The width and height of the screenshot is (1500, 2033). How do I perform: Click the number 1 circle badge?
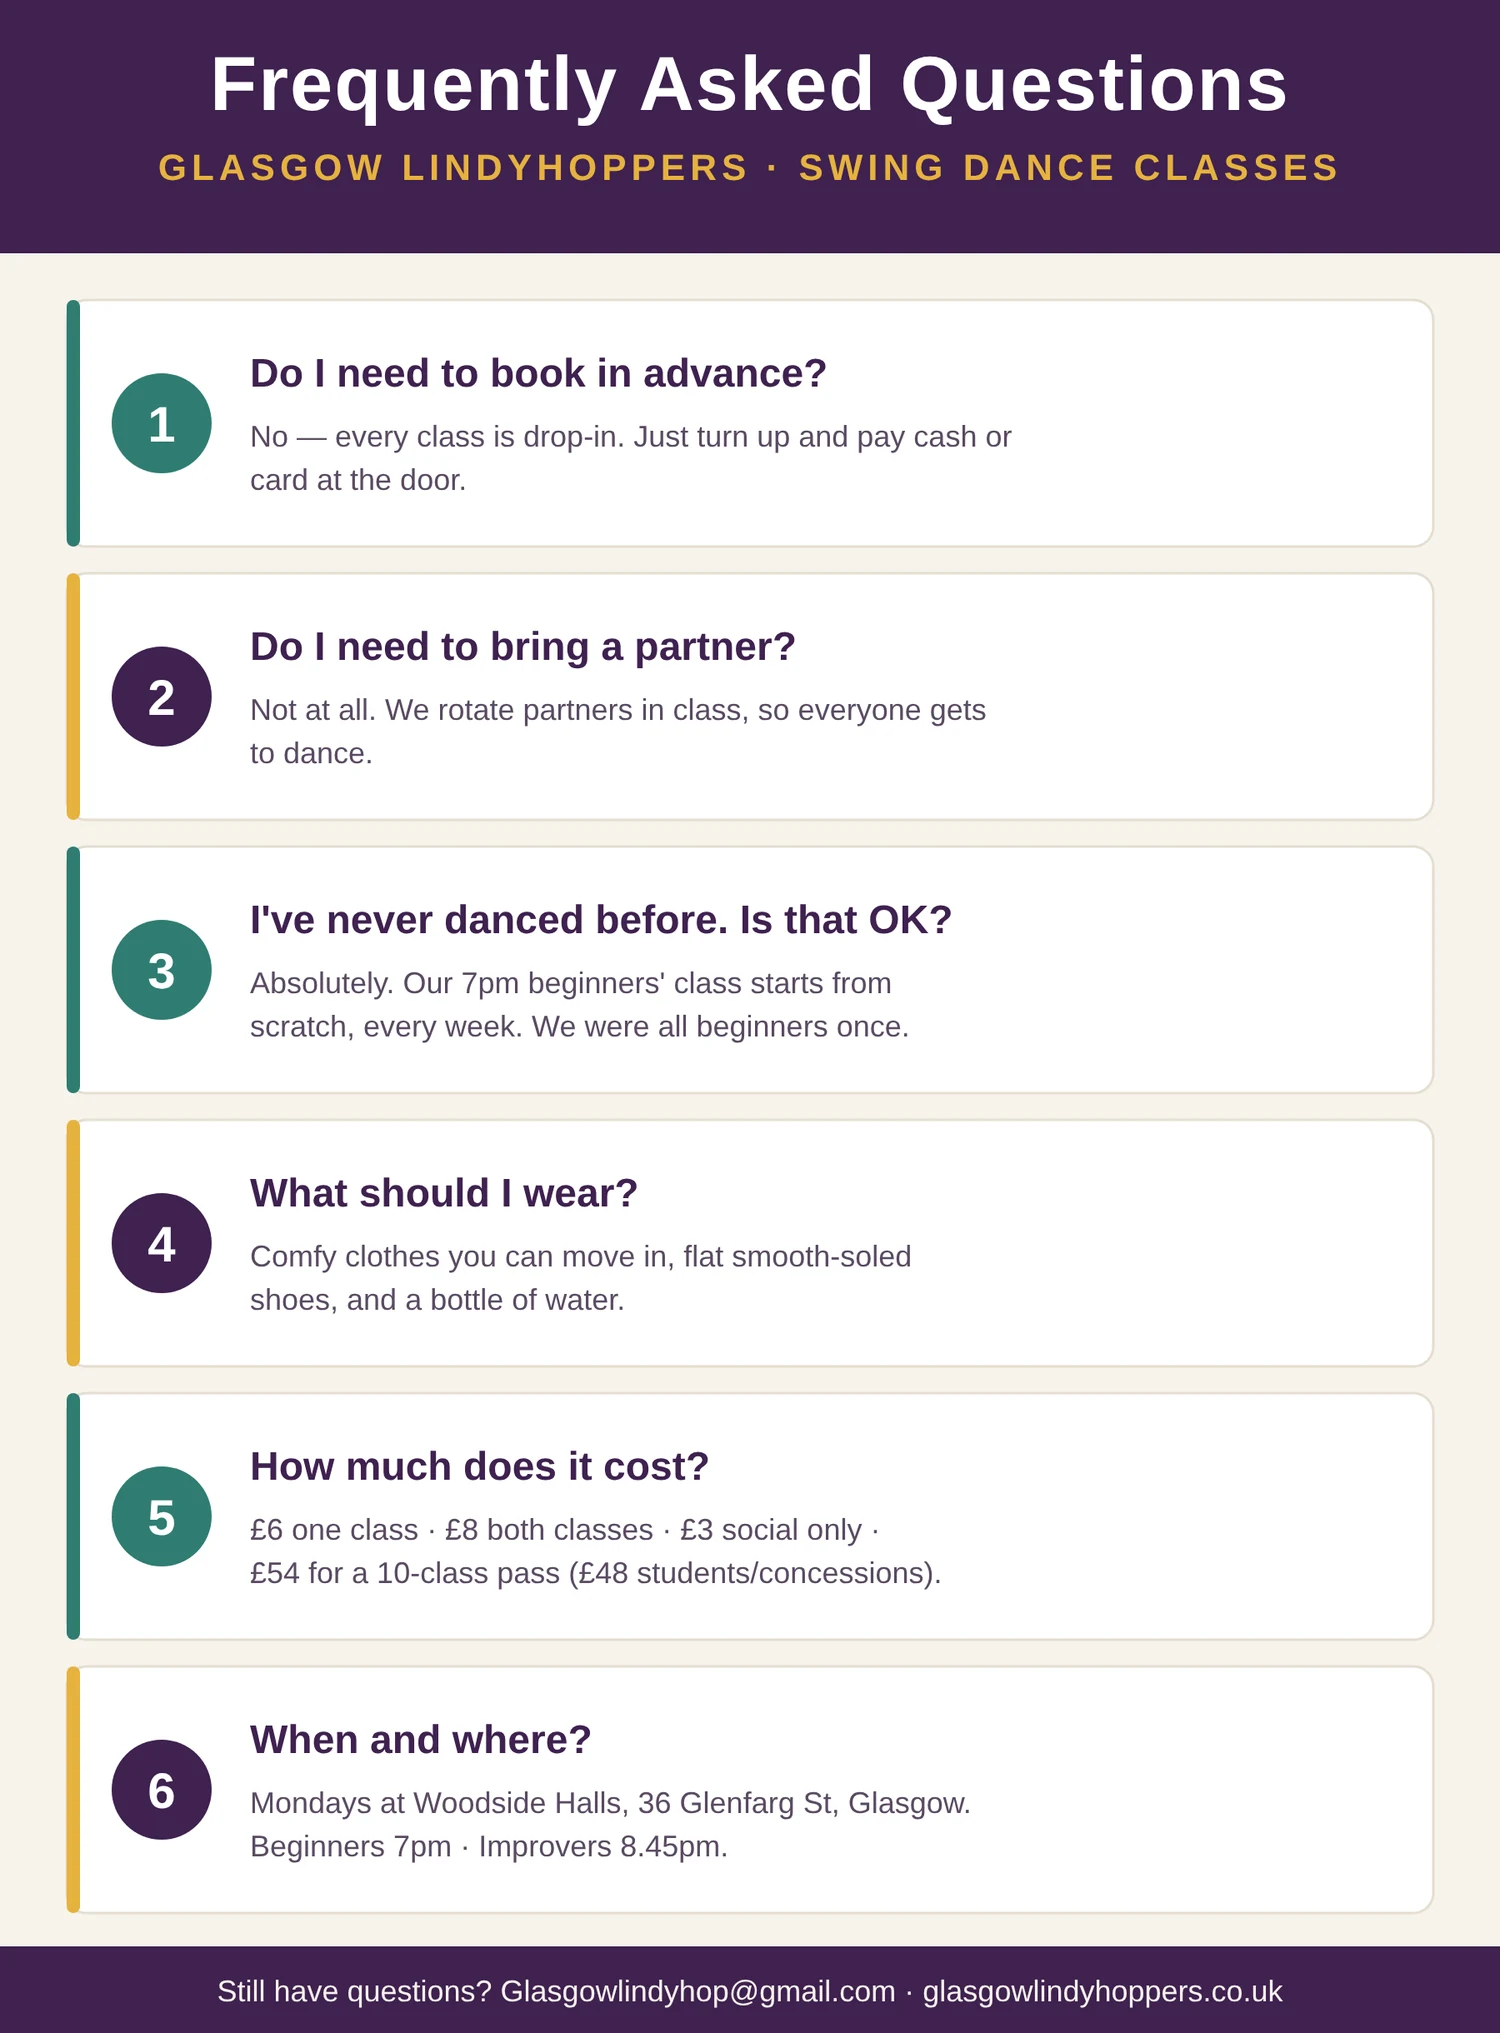point(161,423)
